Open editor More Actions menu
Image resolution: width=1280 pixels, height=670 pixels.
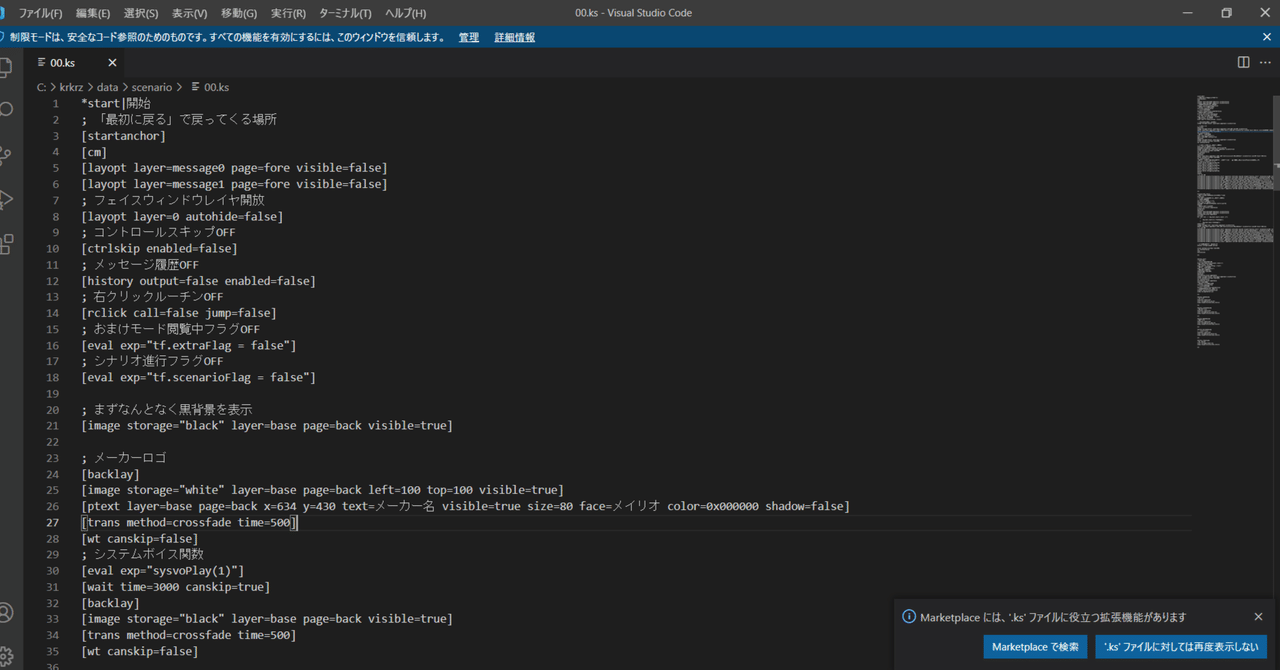coord(1265,62)
